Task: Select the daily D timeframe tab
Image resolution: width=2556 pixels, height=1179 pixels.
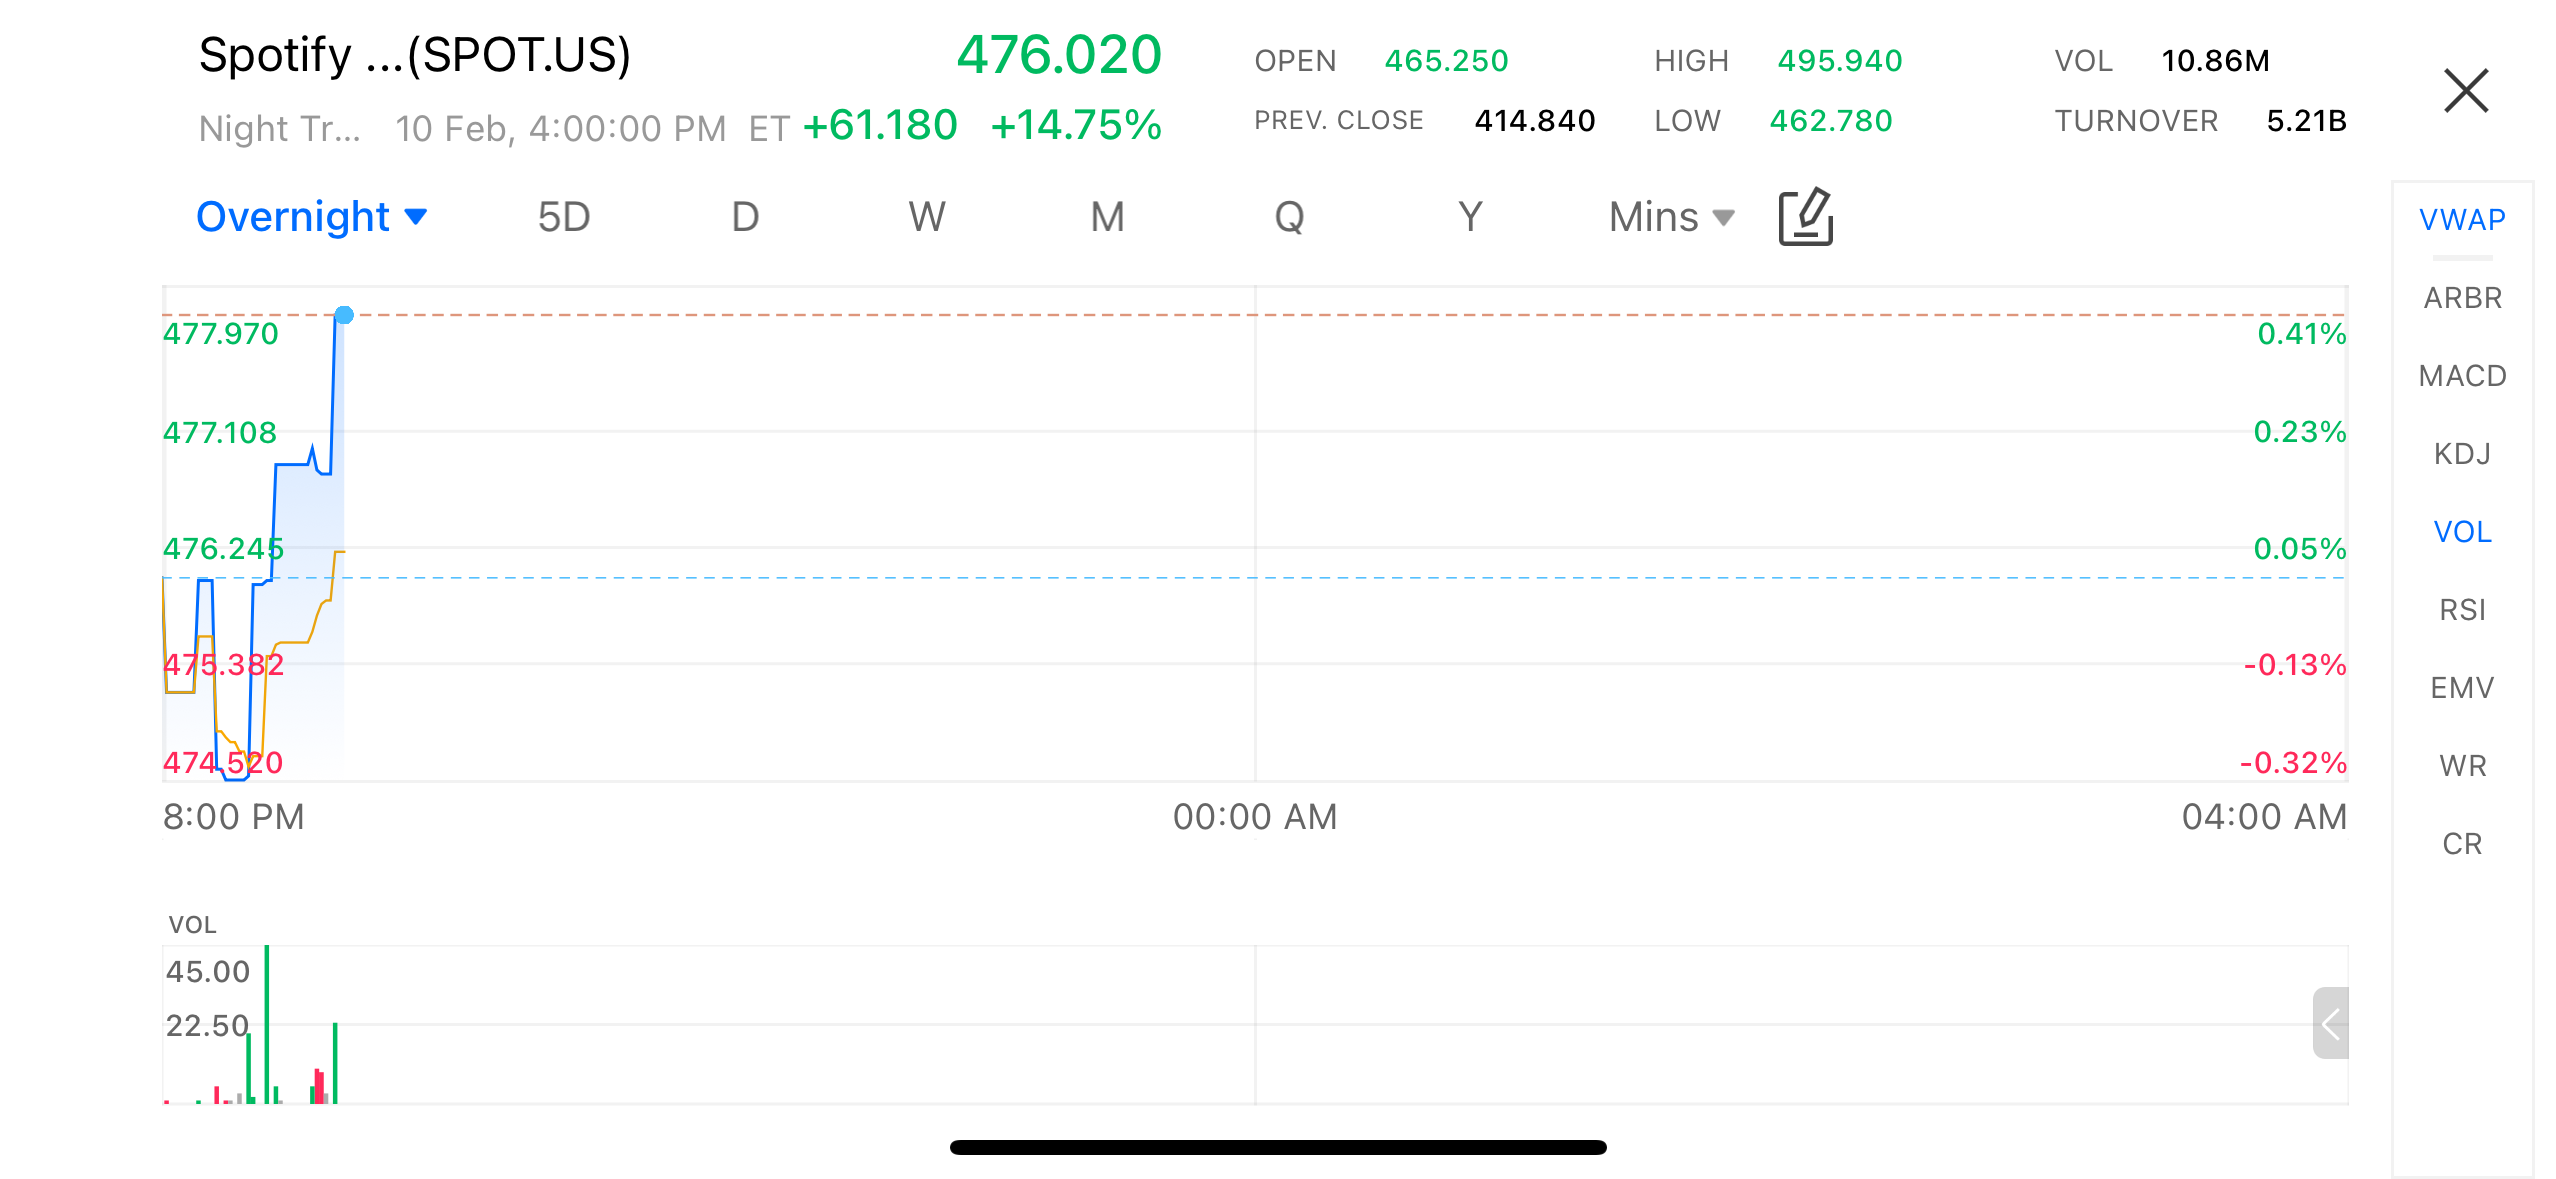Action: click(745, 217)
